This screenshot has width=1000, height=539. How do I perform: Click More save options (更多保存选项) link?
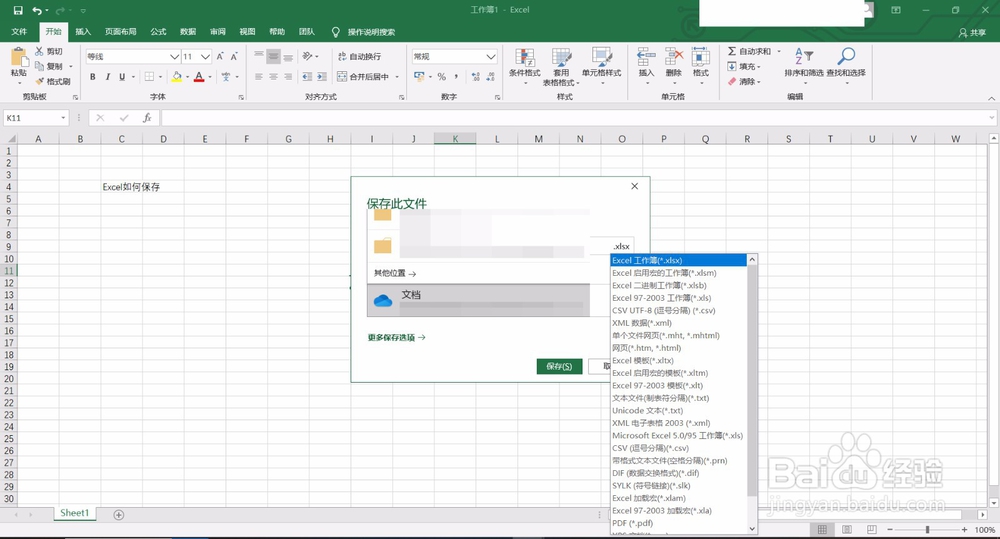(396, 337)
